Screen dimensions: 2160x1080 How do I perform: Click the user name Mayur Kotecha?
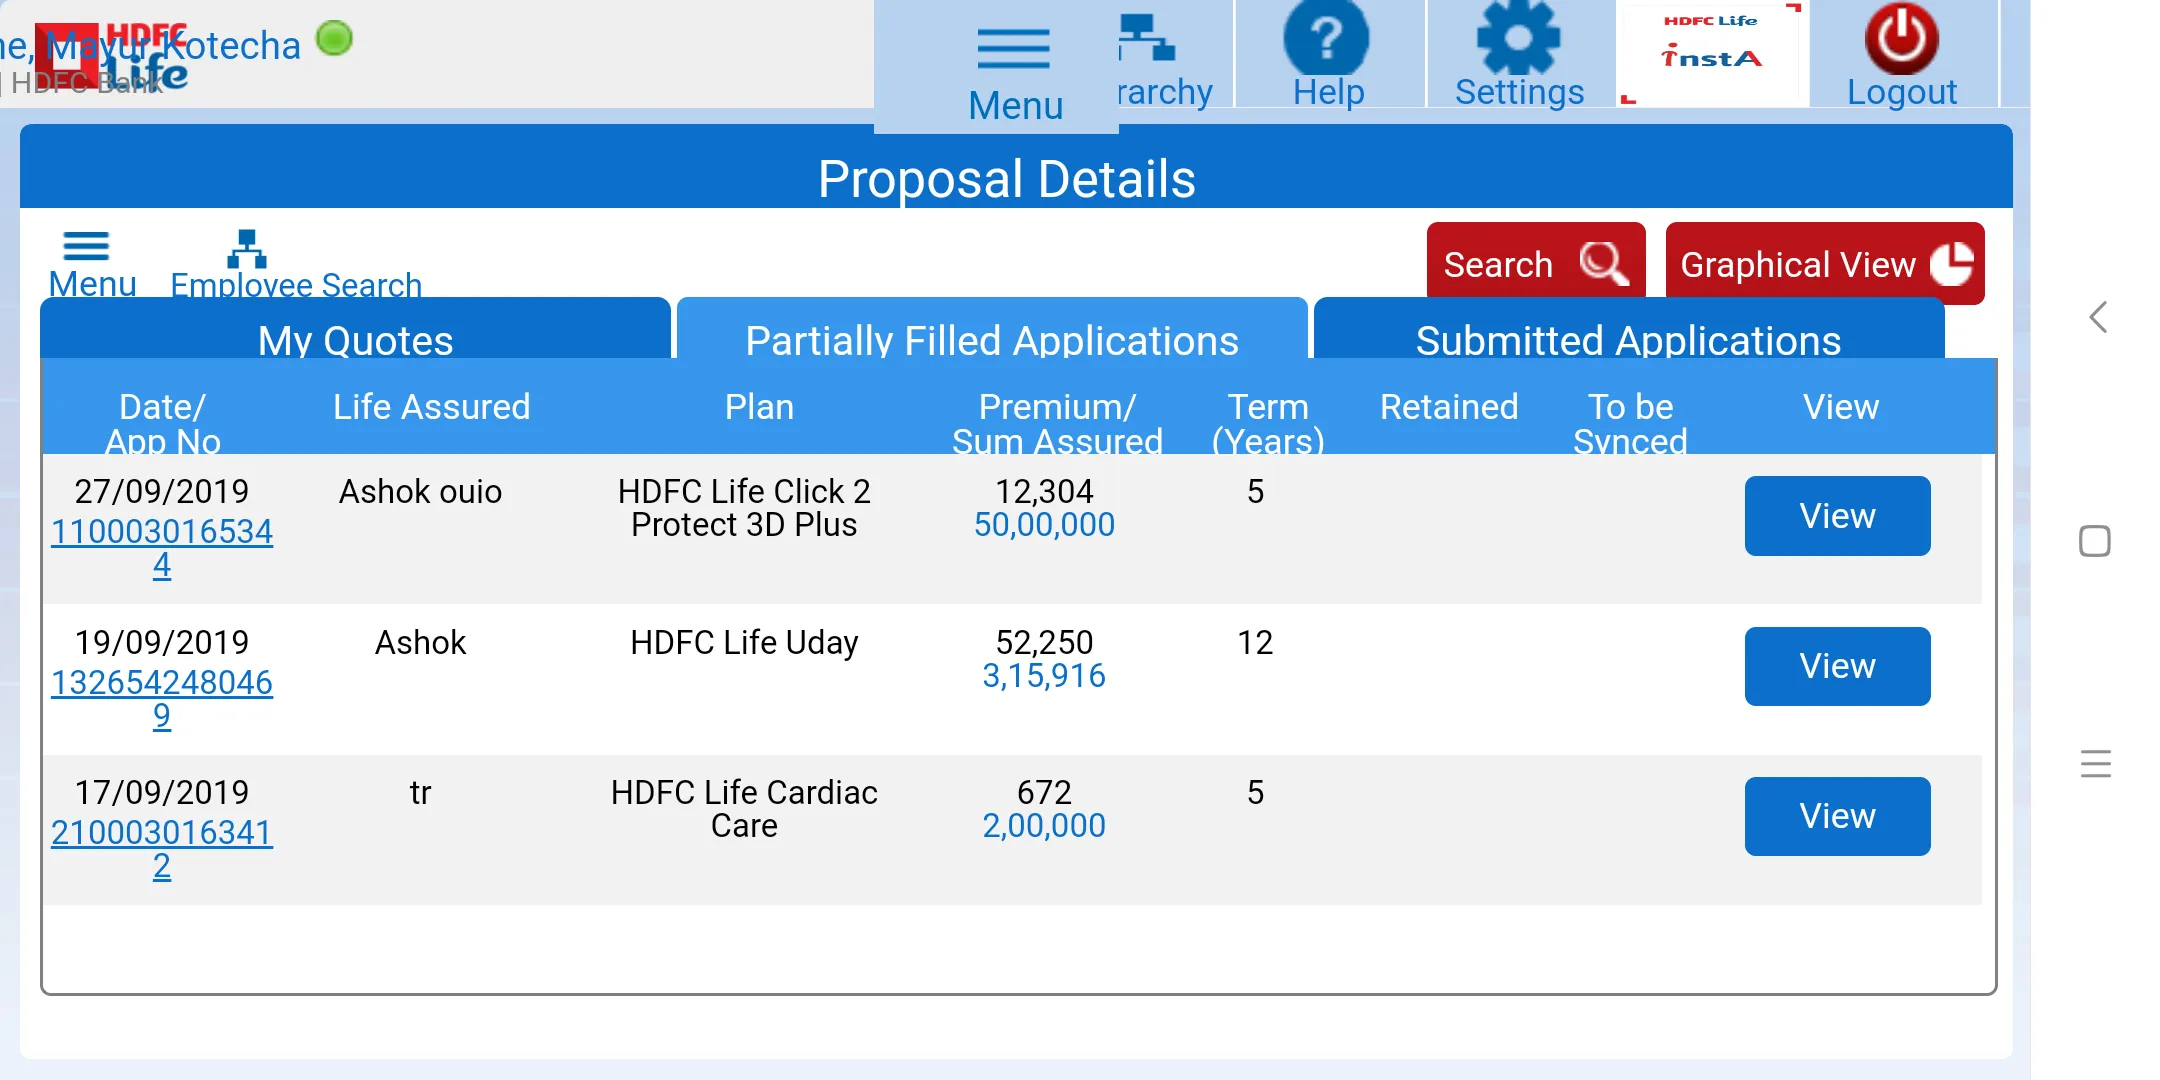(174, 46)
